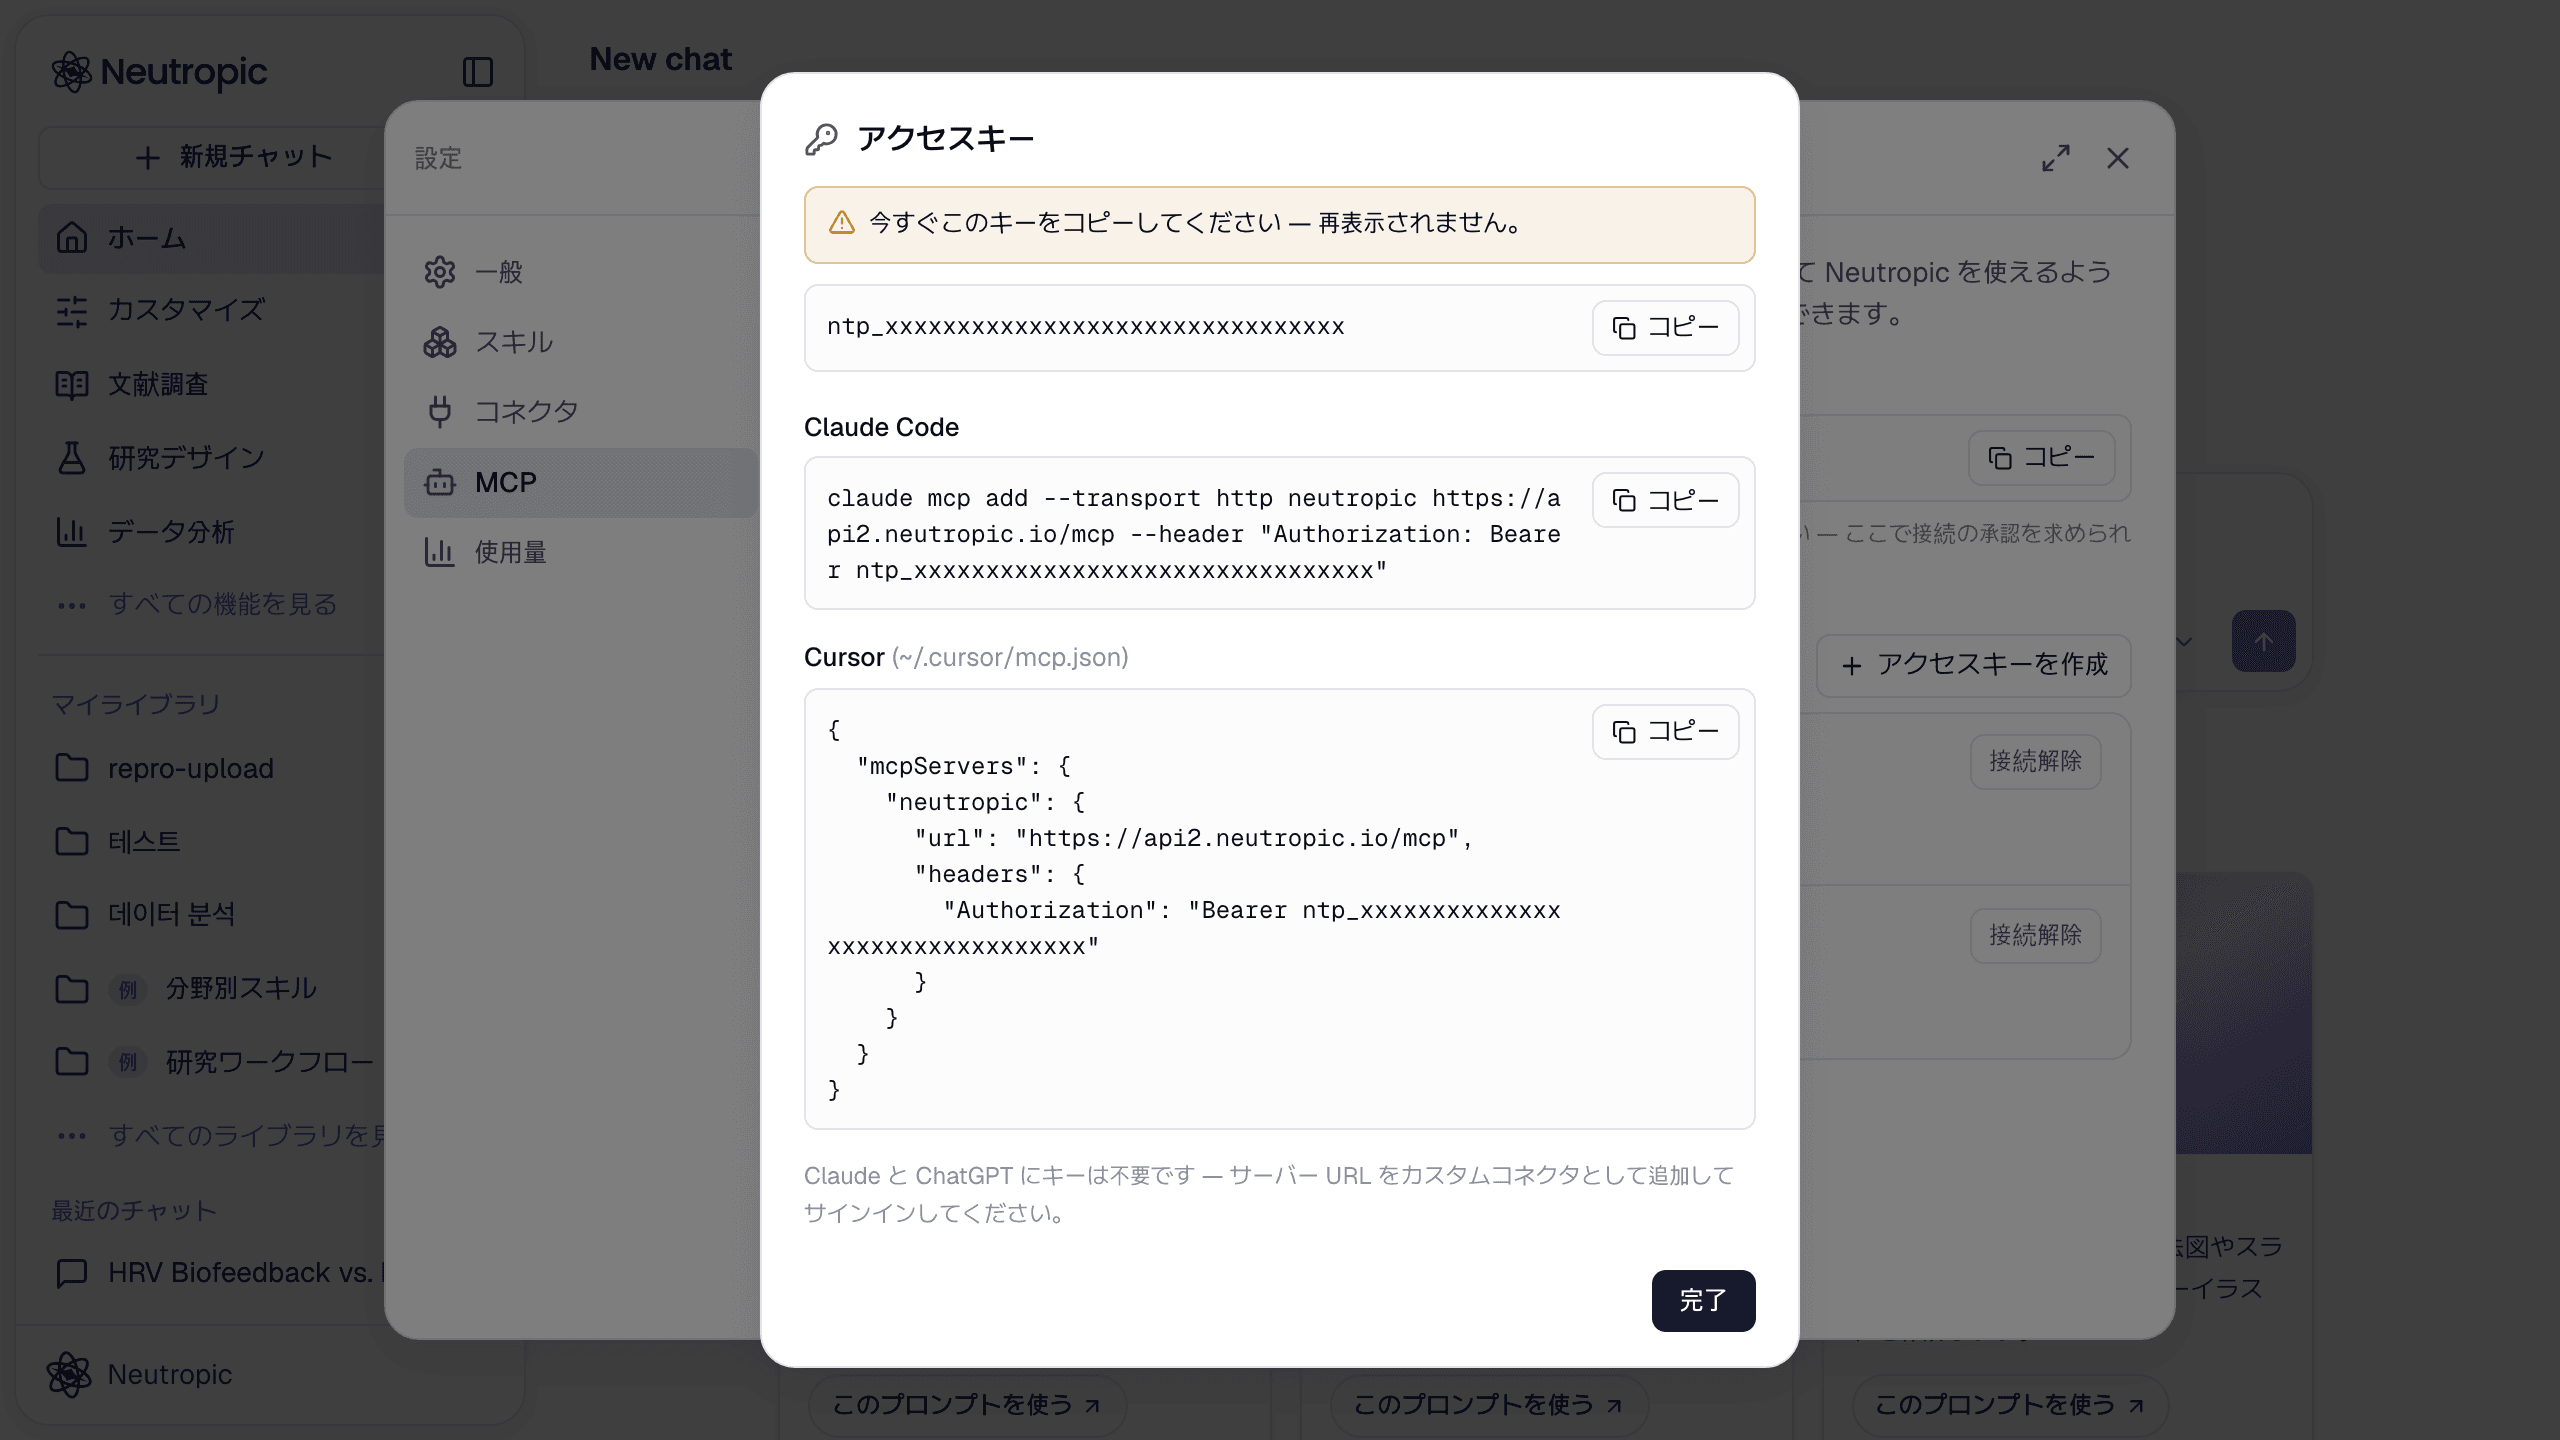This screenshot has width=2560, height=1440.
Task: Click the 完了 button
Action: 1703,1300
